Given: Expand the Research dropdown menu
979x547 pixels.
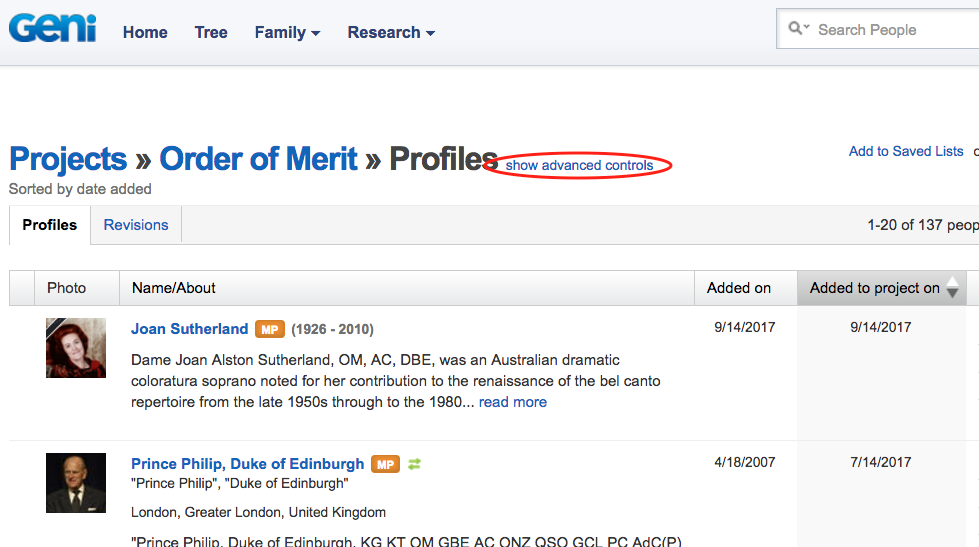Looking at the screenshot, I should (391, 32).
